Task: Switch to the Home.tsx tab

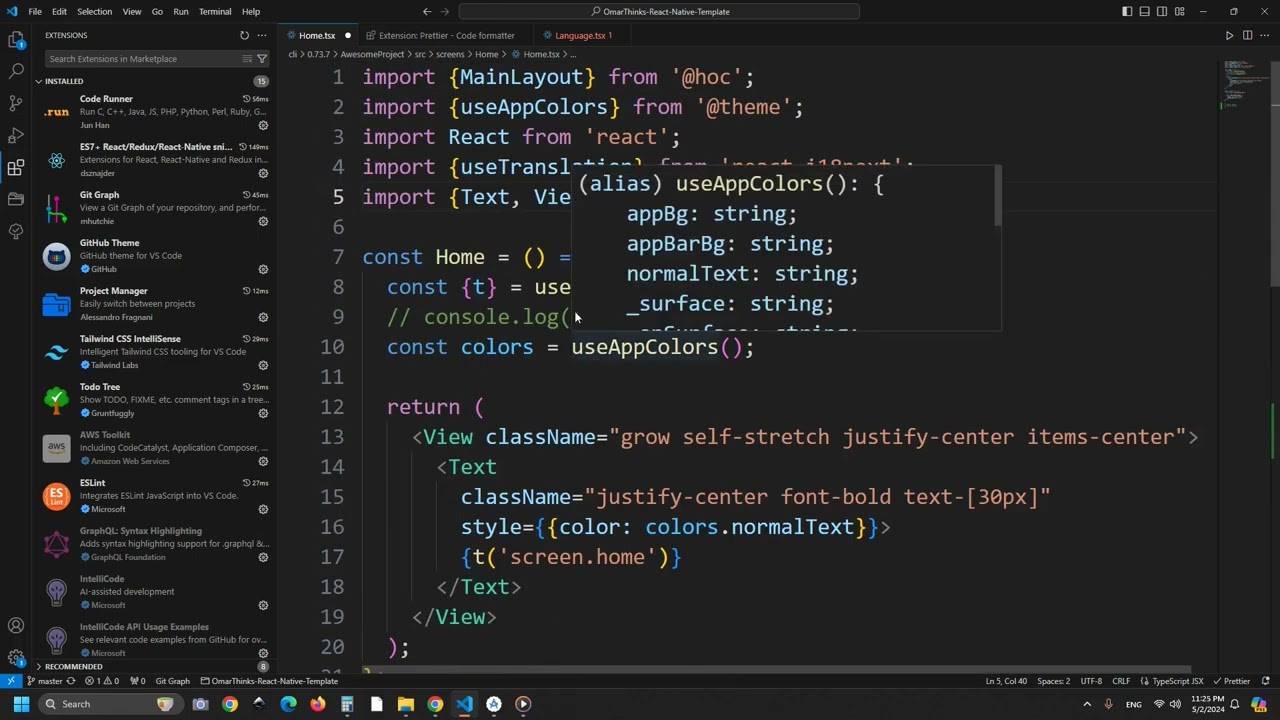Action: [x=318, y=35]
